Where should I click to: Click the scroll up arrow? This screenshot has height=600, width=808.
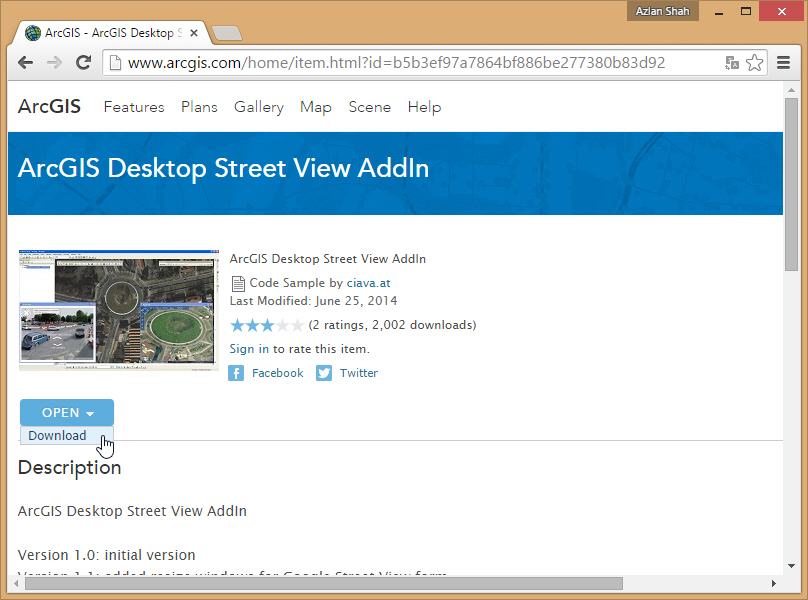pos(791,90)
